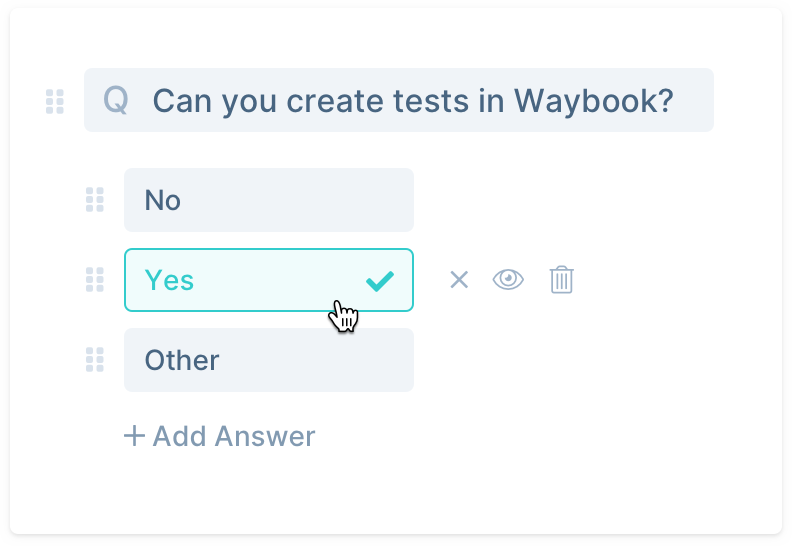Image resolution: width=792 pixels, height=546 pixels.
Task: Click the drag handle beside the Other answer
Action: click(95, 360)
